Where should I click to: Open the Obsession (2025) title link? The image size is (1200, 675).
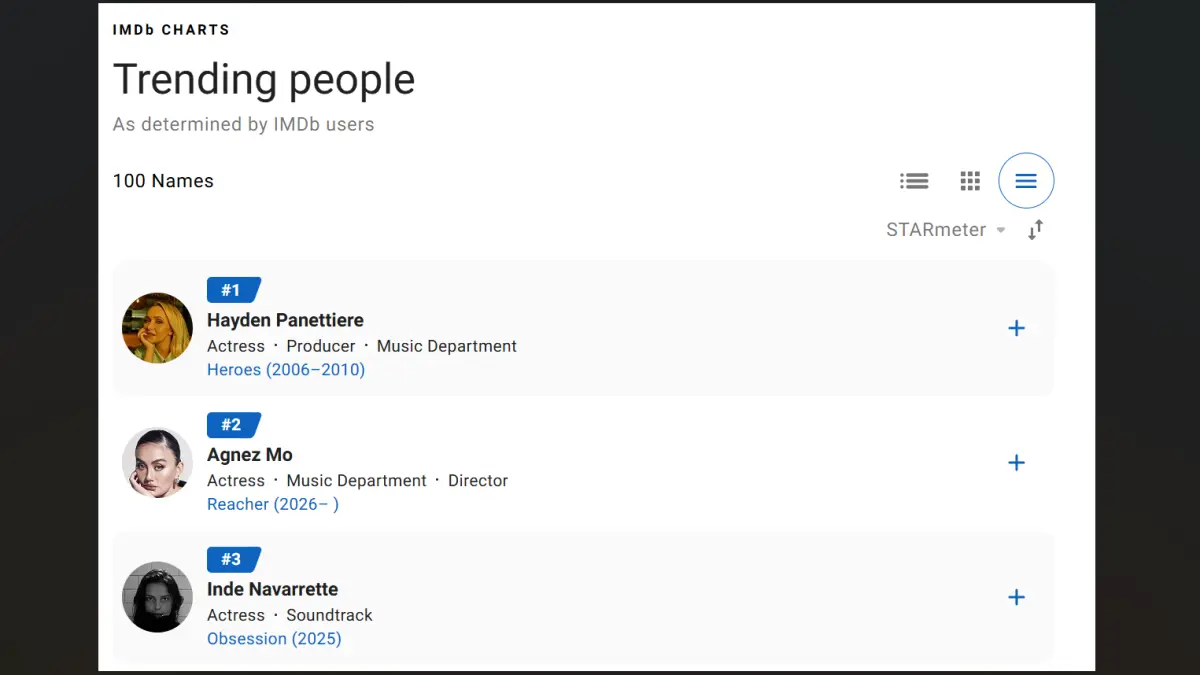click(x=274, y=639)
